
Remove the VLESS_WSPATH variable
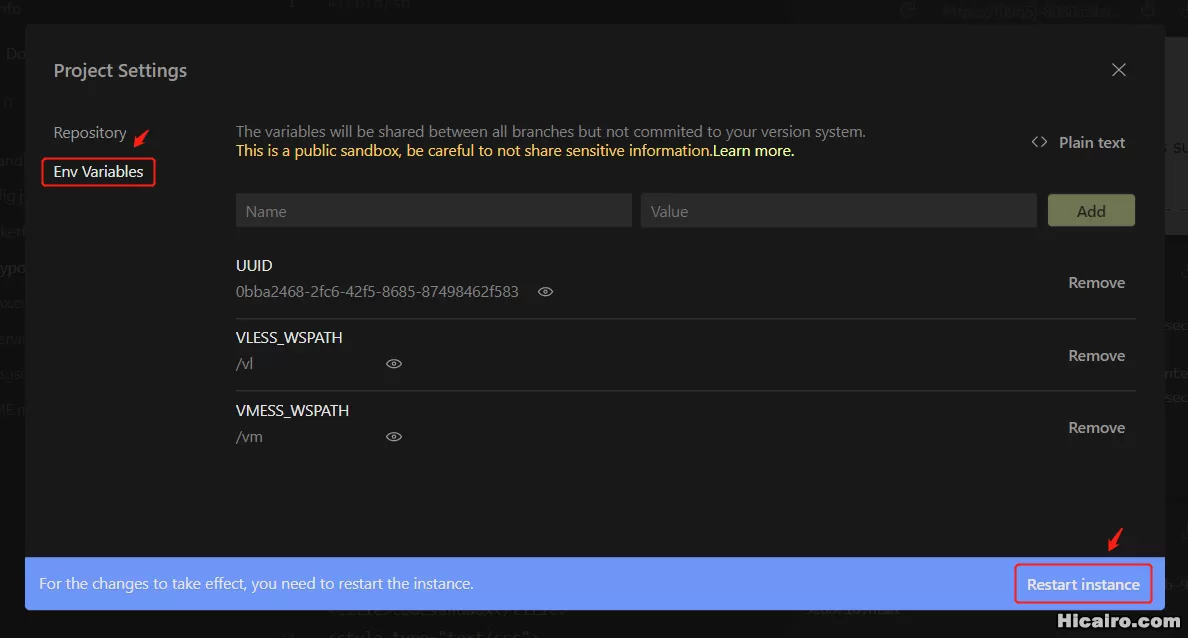click(x=1096, y=356)
